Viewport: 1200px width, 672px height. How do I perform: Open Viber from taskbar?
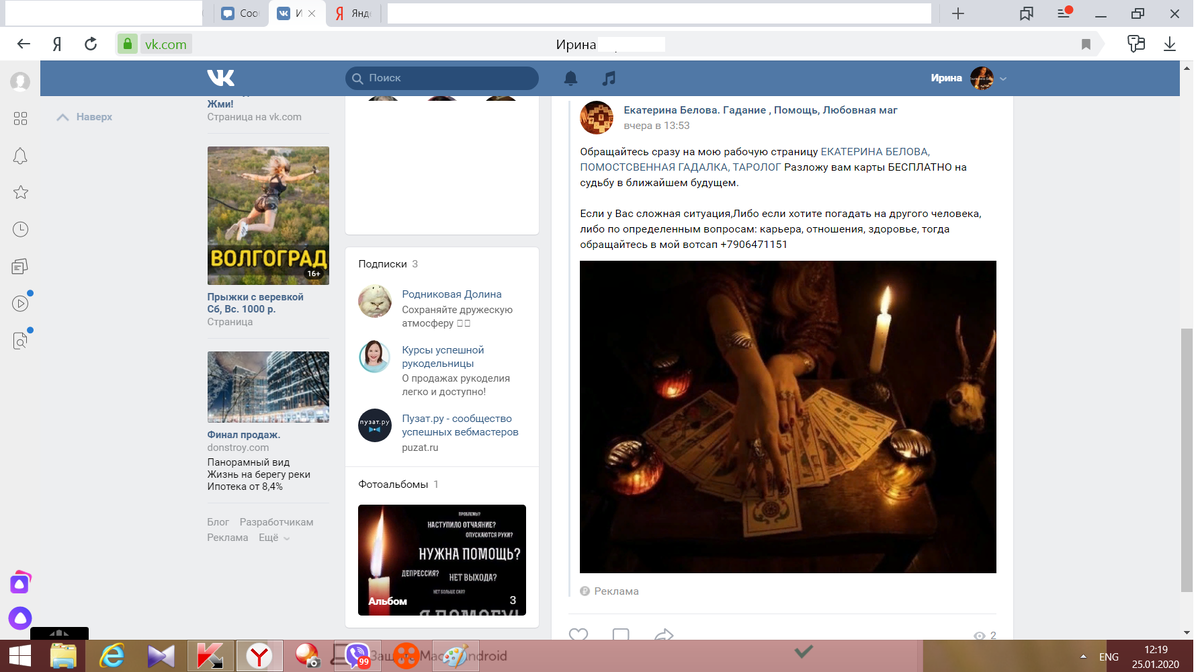357,656
